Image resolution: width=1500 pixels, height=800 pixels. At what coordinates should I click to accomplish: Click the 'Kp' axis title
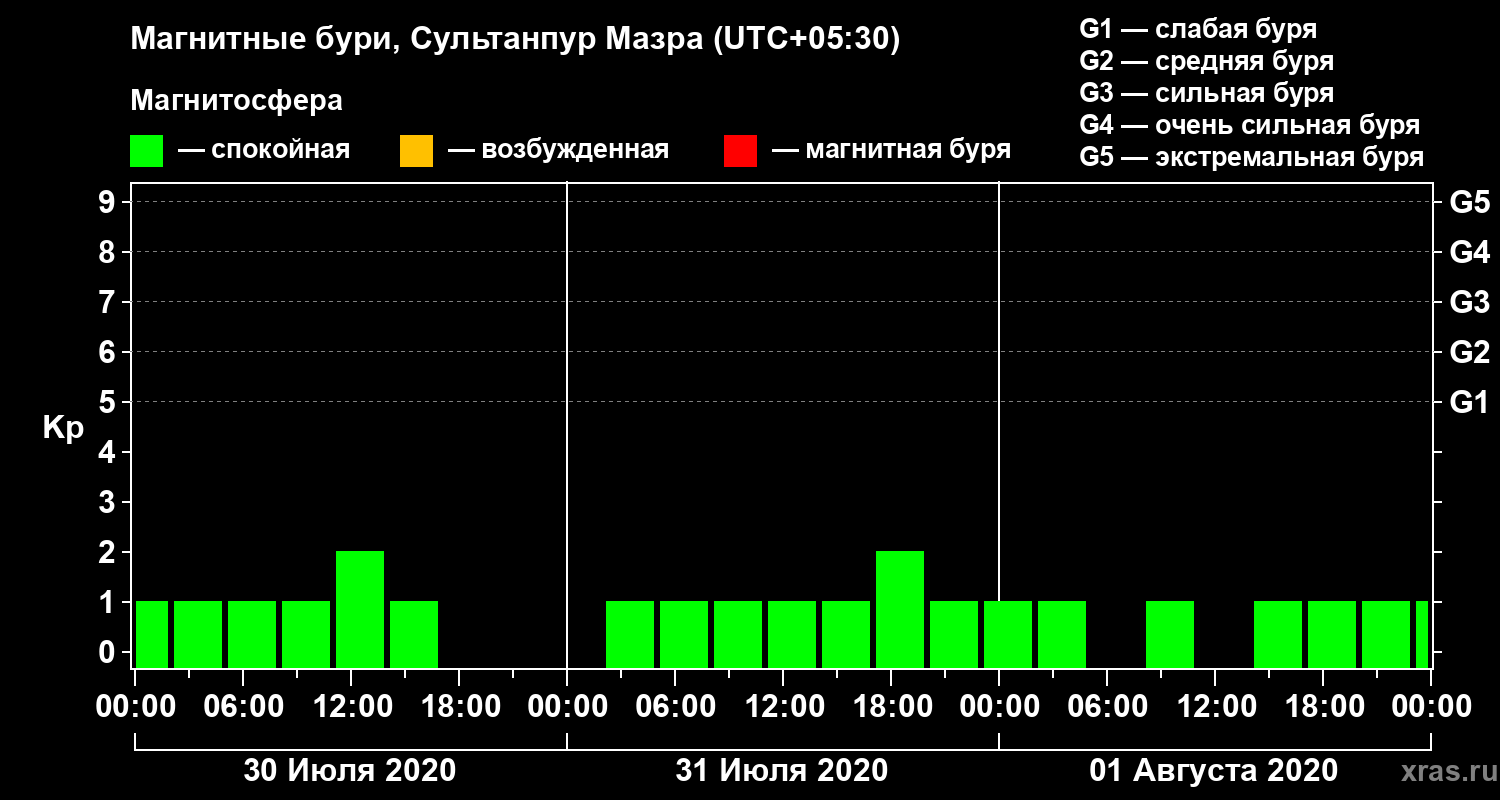[x=63, y=428]
